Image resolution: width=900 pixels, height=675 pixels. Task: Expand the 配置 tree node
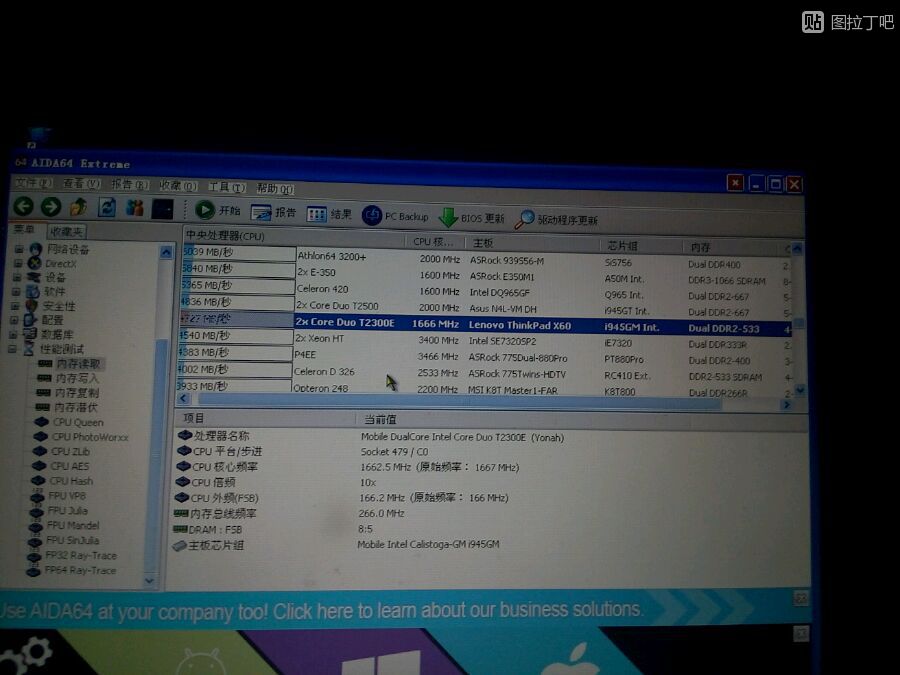click(14, 320)
